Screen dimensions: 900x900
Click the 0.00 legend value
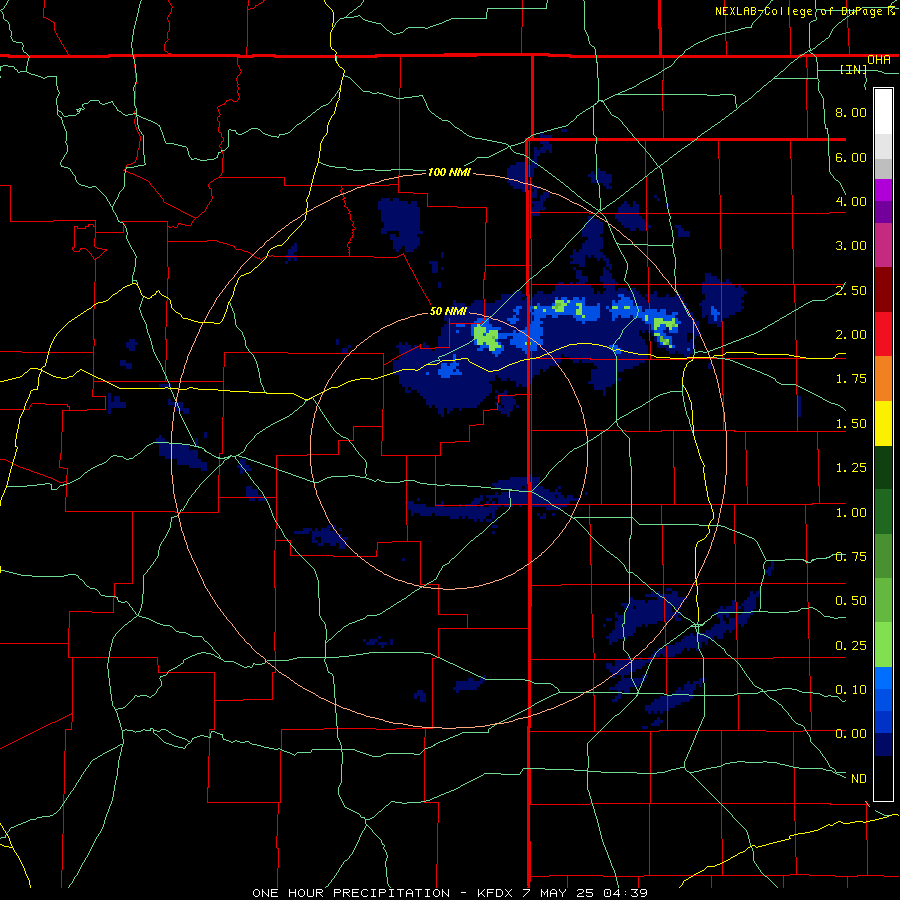851,734
